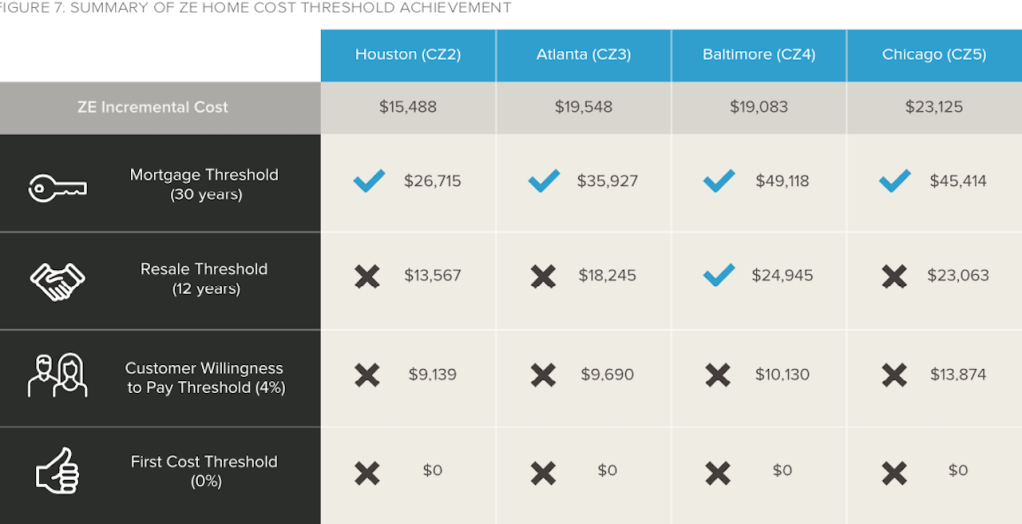Click the X mark beside Baltimore $0
Screen dimensions: 1022x524
click(x=718, y=471)
